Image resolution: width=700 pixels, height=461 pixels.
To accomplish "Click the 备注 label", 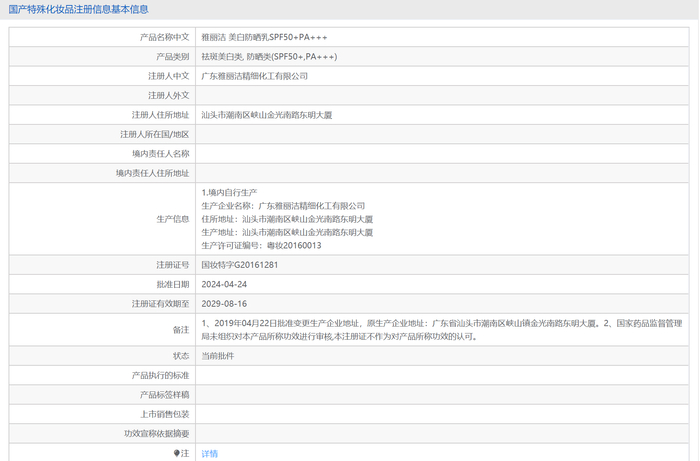I will [x=181, y=330].
